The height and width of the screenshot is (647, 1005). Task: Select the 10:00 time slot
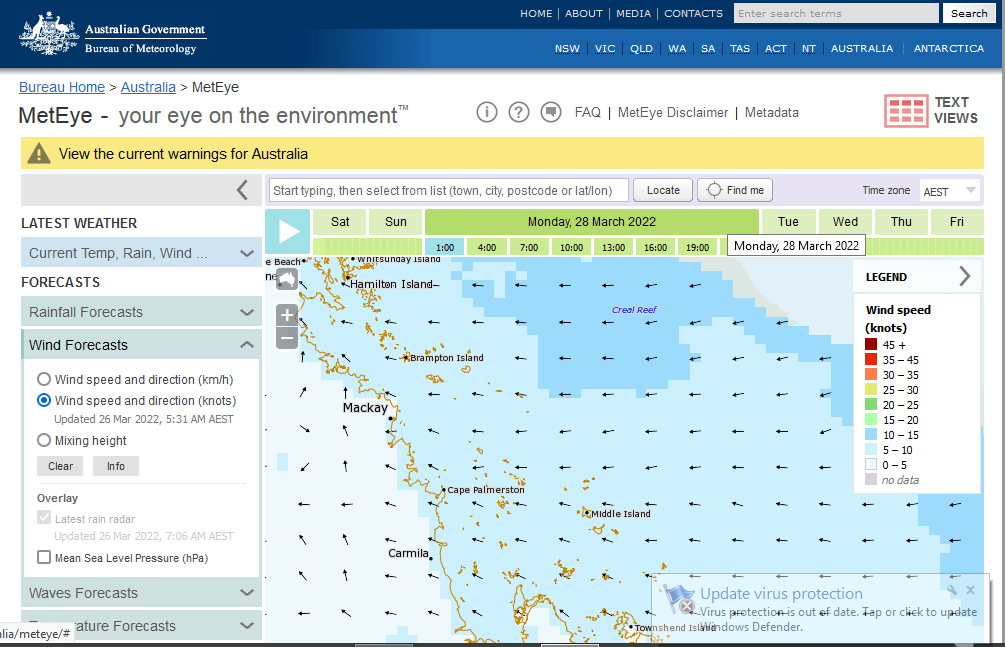pyautogui.click(x=571, y=247)
